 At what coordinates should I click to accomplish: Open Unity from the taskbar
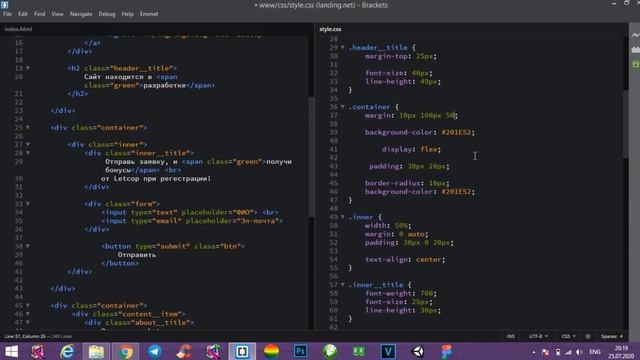[418, 351]
